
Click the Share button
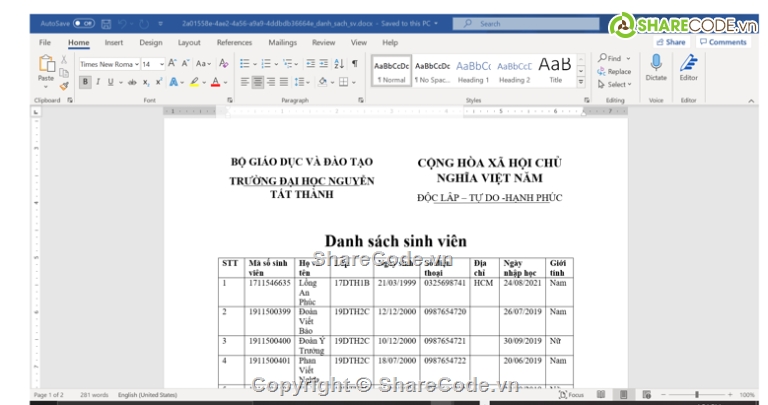(x=671, y=42)
